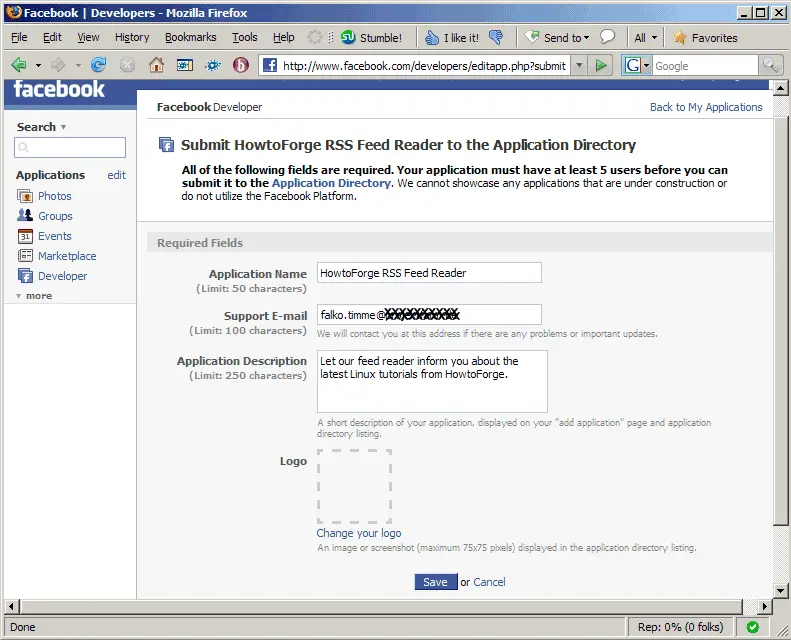
Task: Click the thumbs-up 'I like it!' icon
Action: point(432,37)
